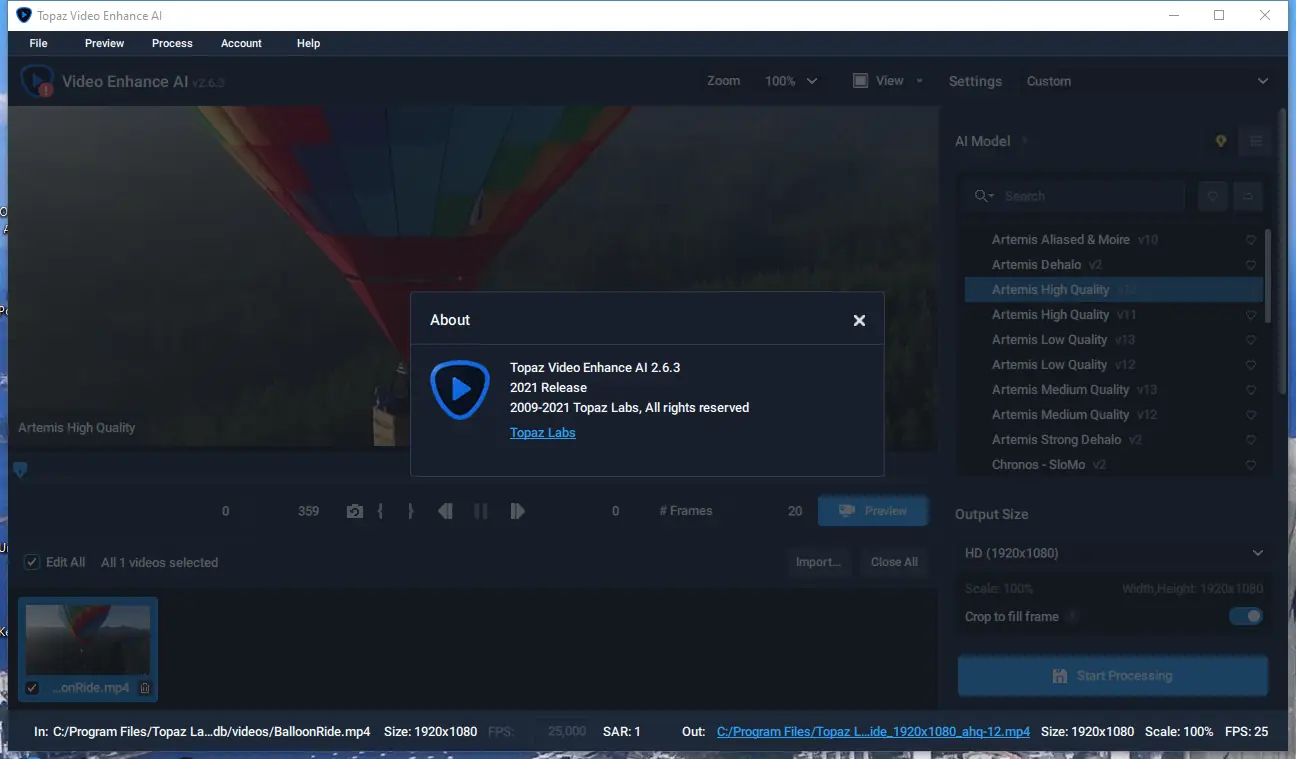
Task: Click the Video Enhance AI logo in header
Action: 38,81
